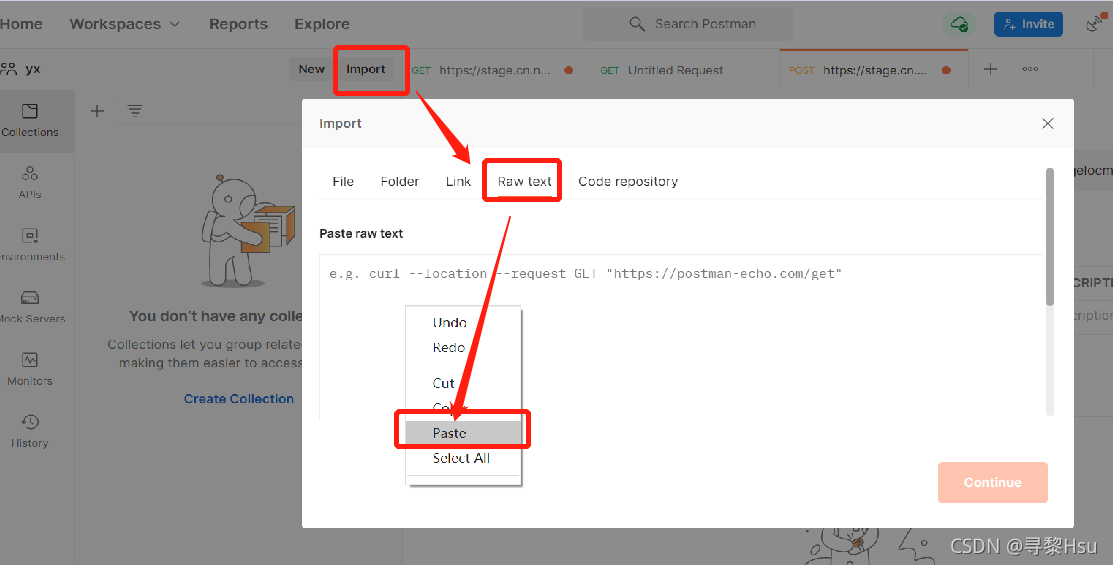Open the Environments sidebar panel

pos(30,245)
